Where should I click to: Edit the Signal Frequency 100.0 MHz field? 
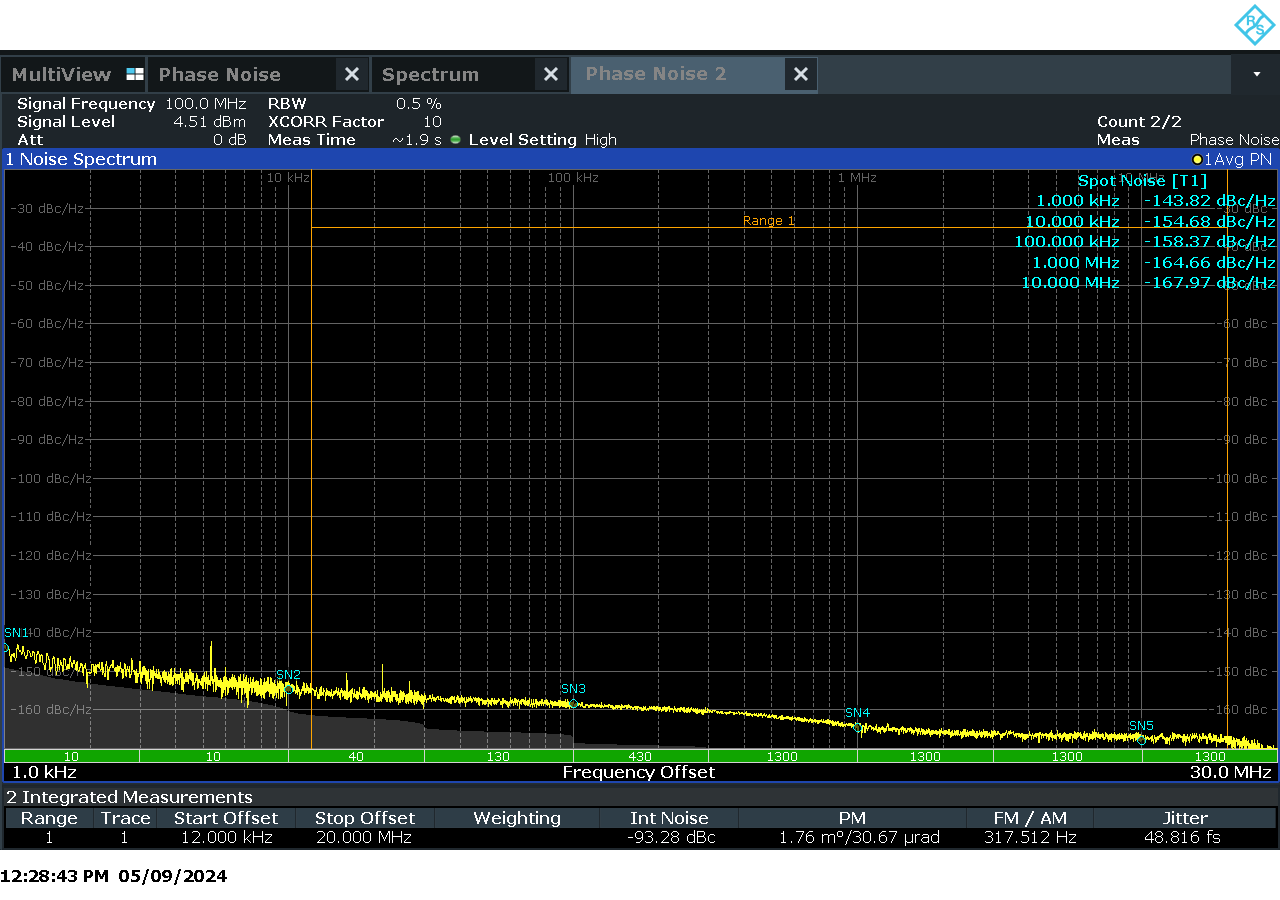(x=206, y=103)
